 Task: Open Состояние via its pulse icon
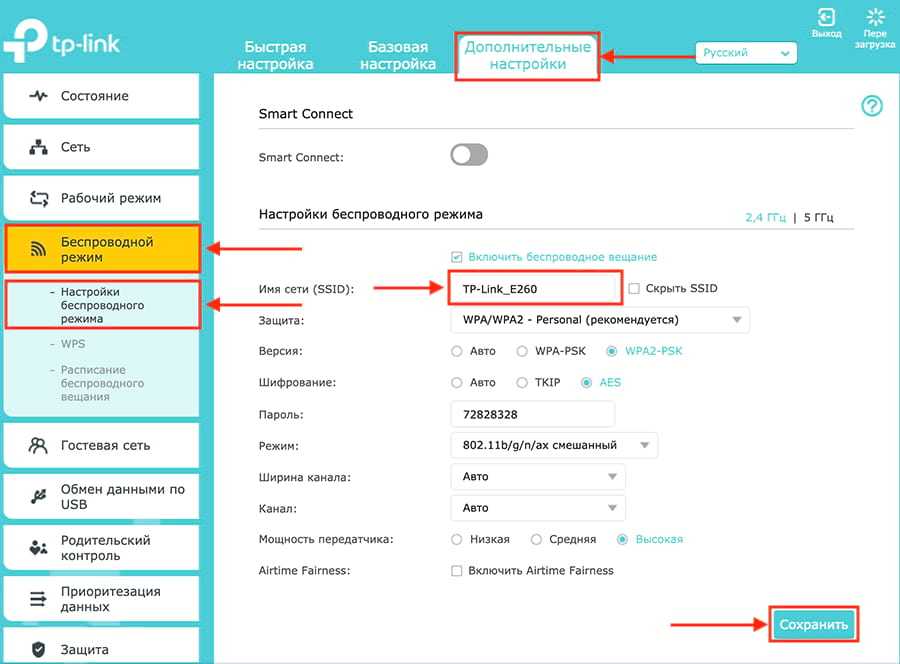[39, 97]
